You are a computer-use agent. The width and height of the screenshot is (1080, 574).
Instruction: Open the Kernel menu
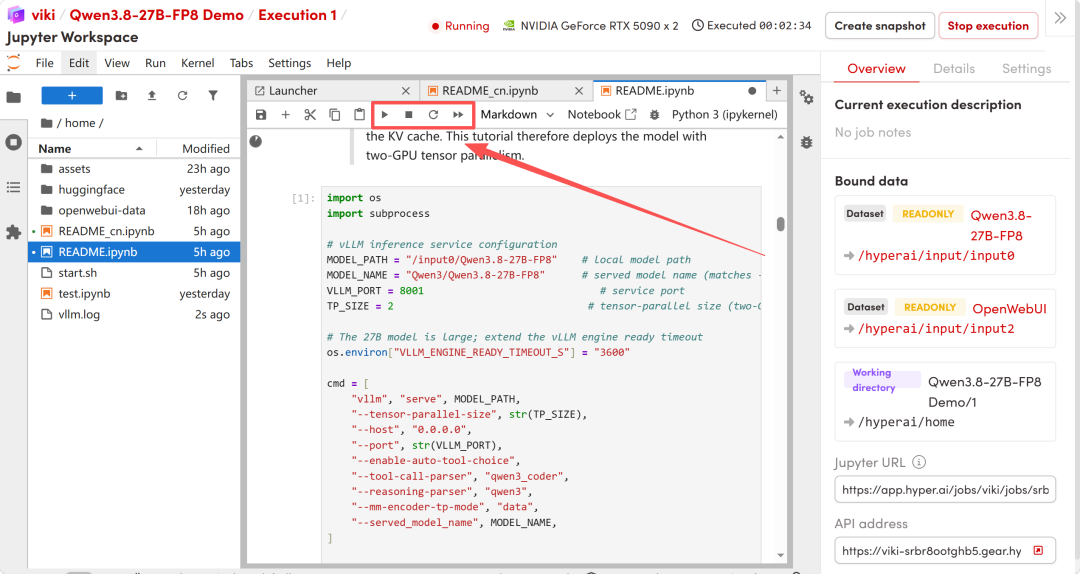(x=198, y=63)
